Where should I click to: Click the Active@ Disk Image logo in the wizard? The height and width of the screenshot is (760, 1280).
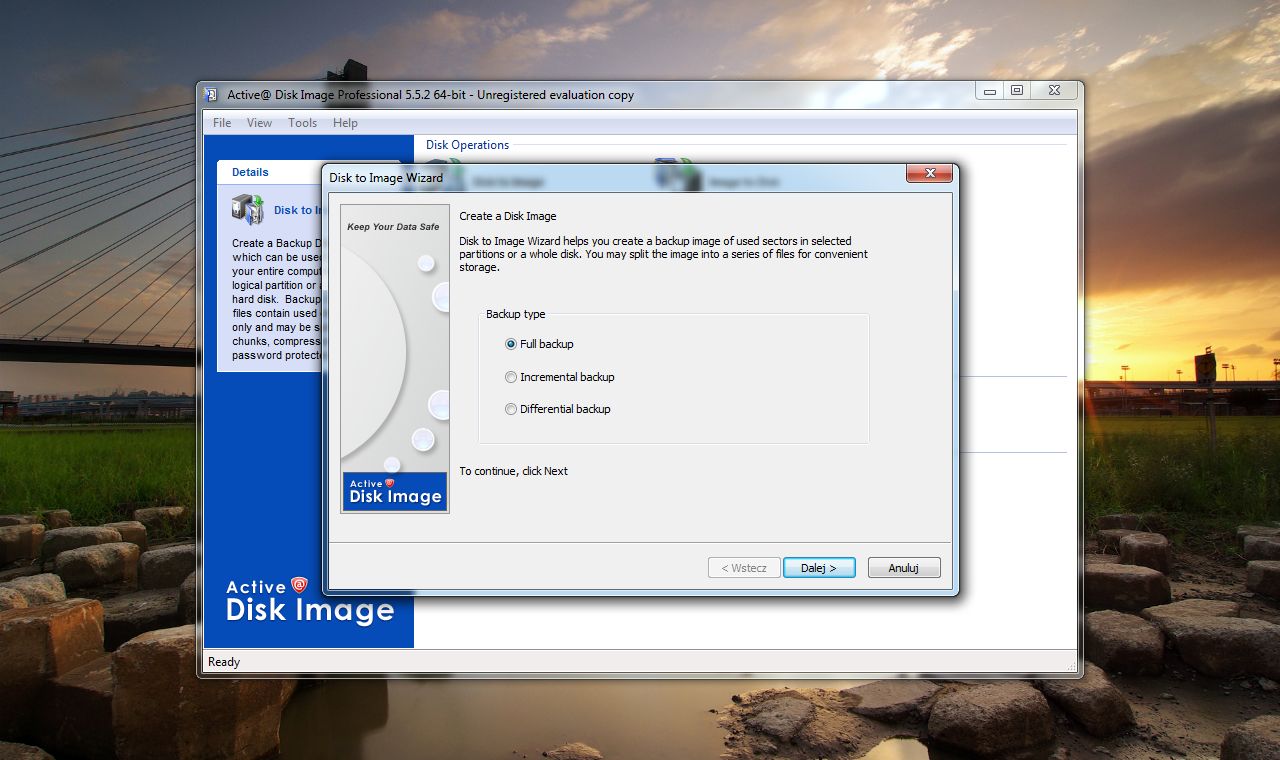tap(395, 491)
